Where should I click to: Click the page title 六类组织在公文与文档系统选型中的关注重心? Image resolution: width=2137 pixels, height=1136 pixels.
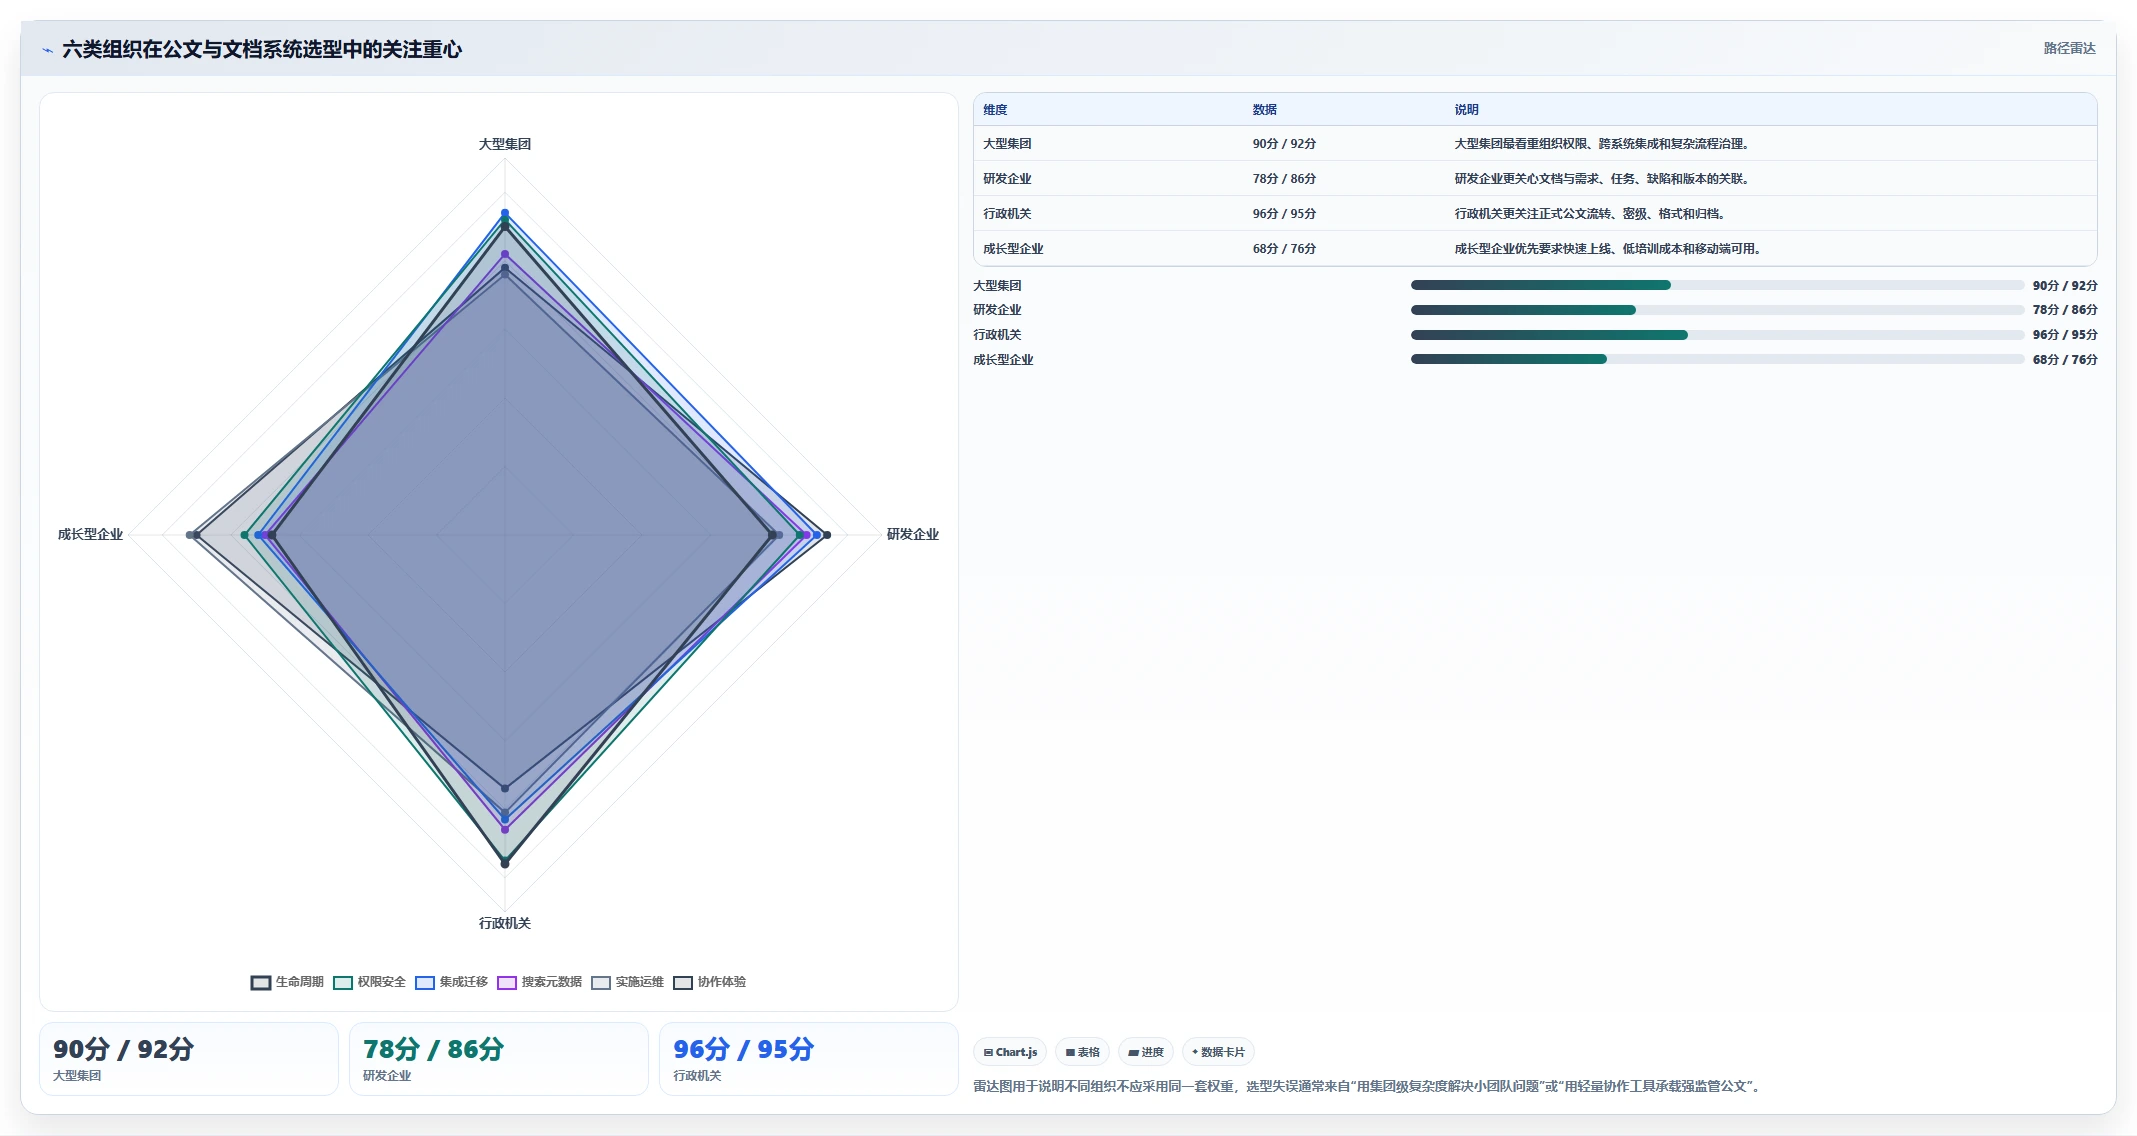click(262, 50)
